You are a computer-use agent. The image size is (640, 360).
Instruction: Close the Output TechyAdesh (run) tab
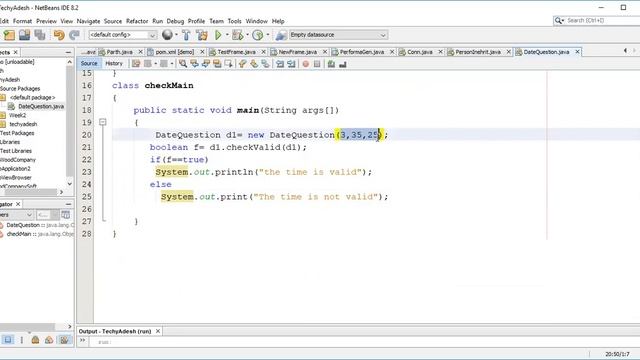coord(158,331)
